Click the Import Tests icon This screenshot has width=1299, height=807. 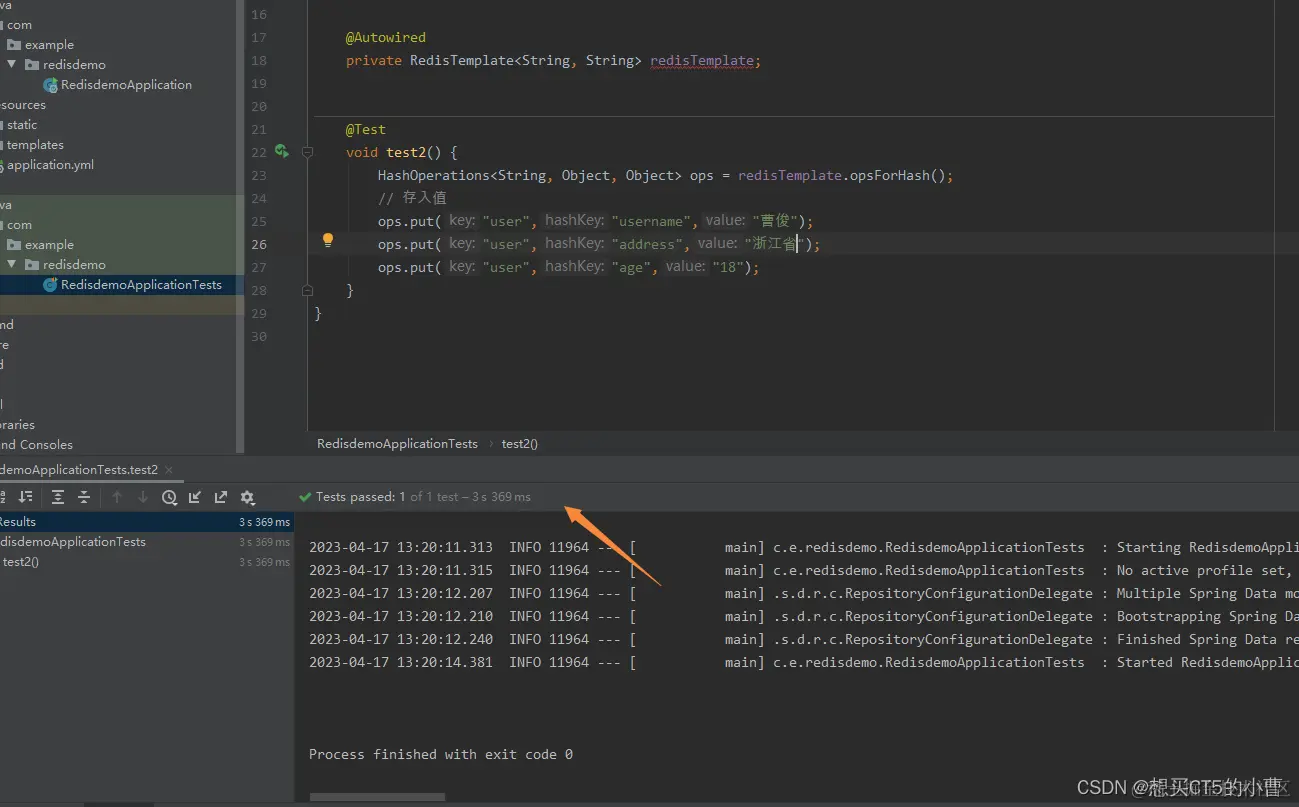tap(195, 497)
